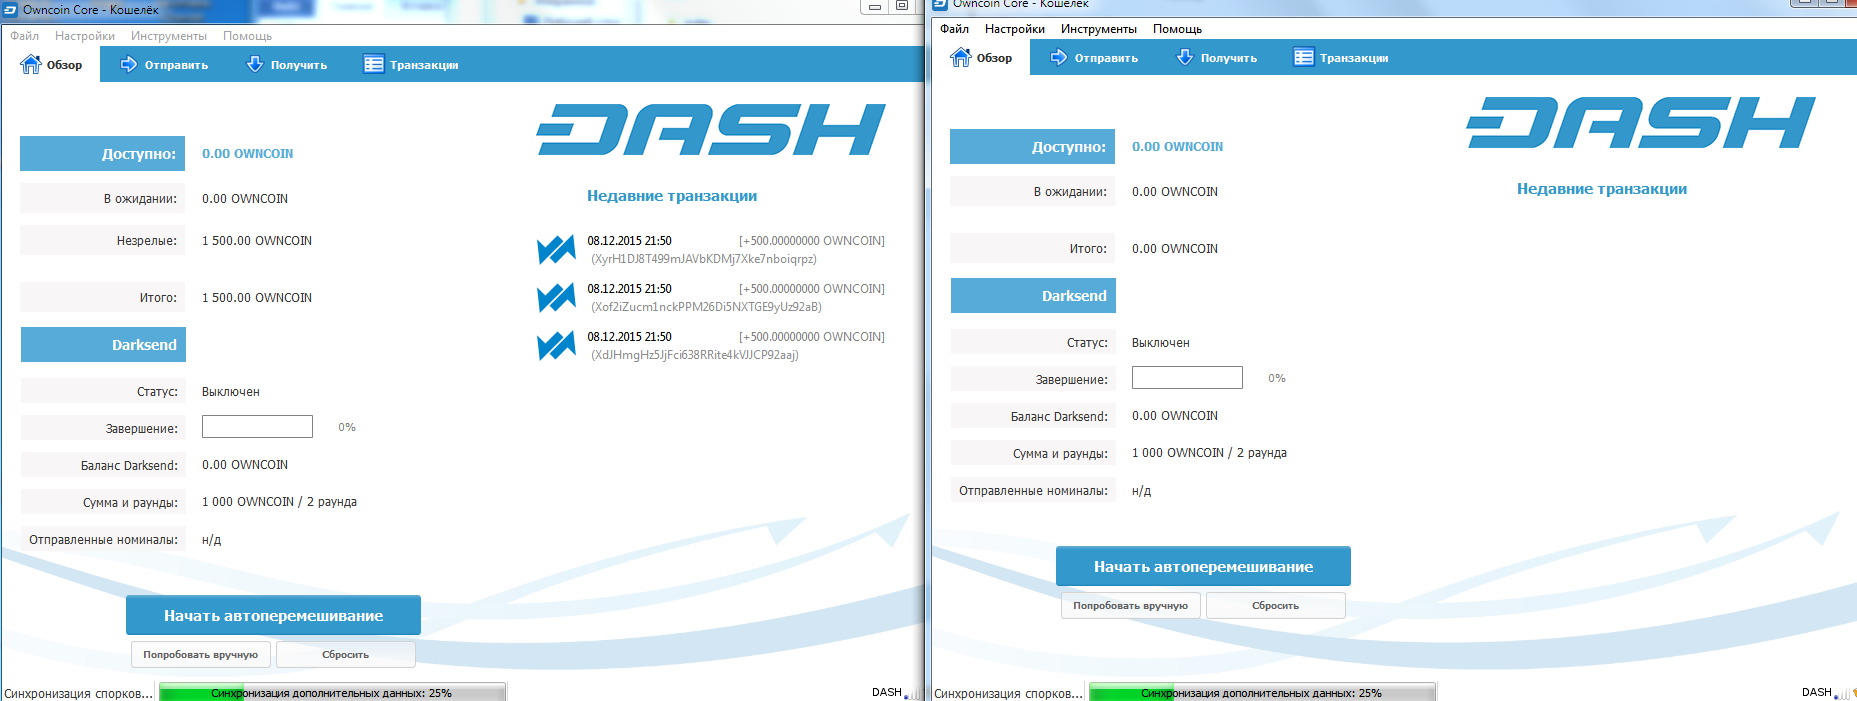
Task: Select the transaction address starting with XdJHmgHz5JjFci
Action: [694, 355]
